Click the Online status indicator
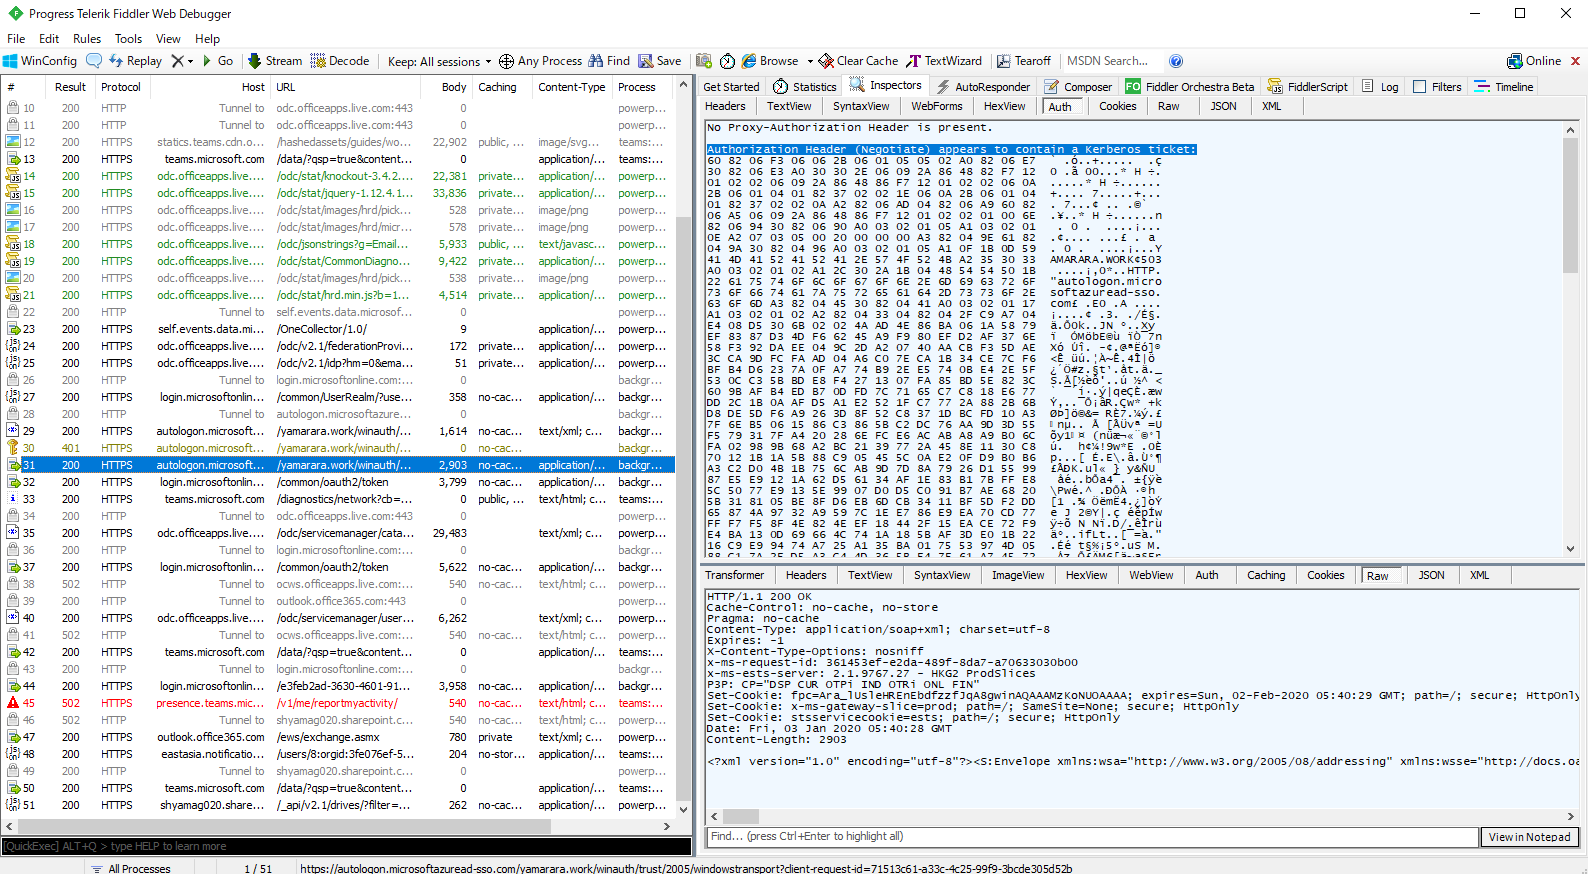This screenshot has width=1588, height=874. point(1534,61)
